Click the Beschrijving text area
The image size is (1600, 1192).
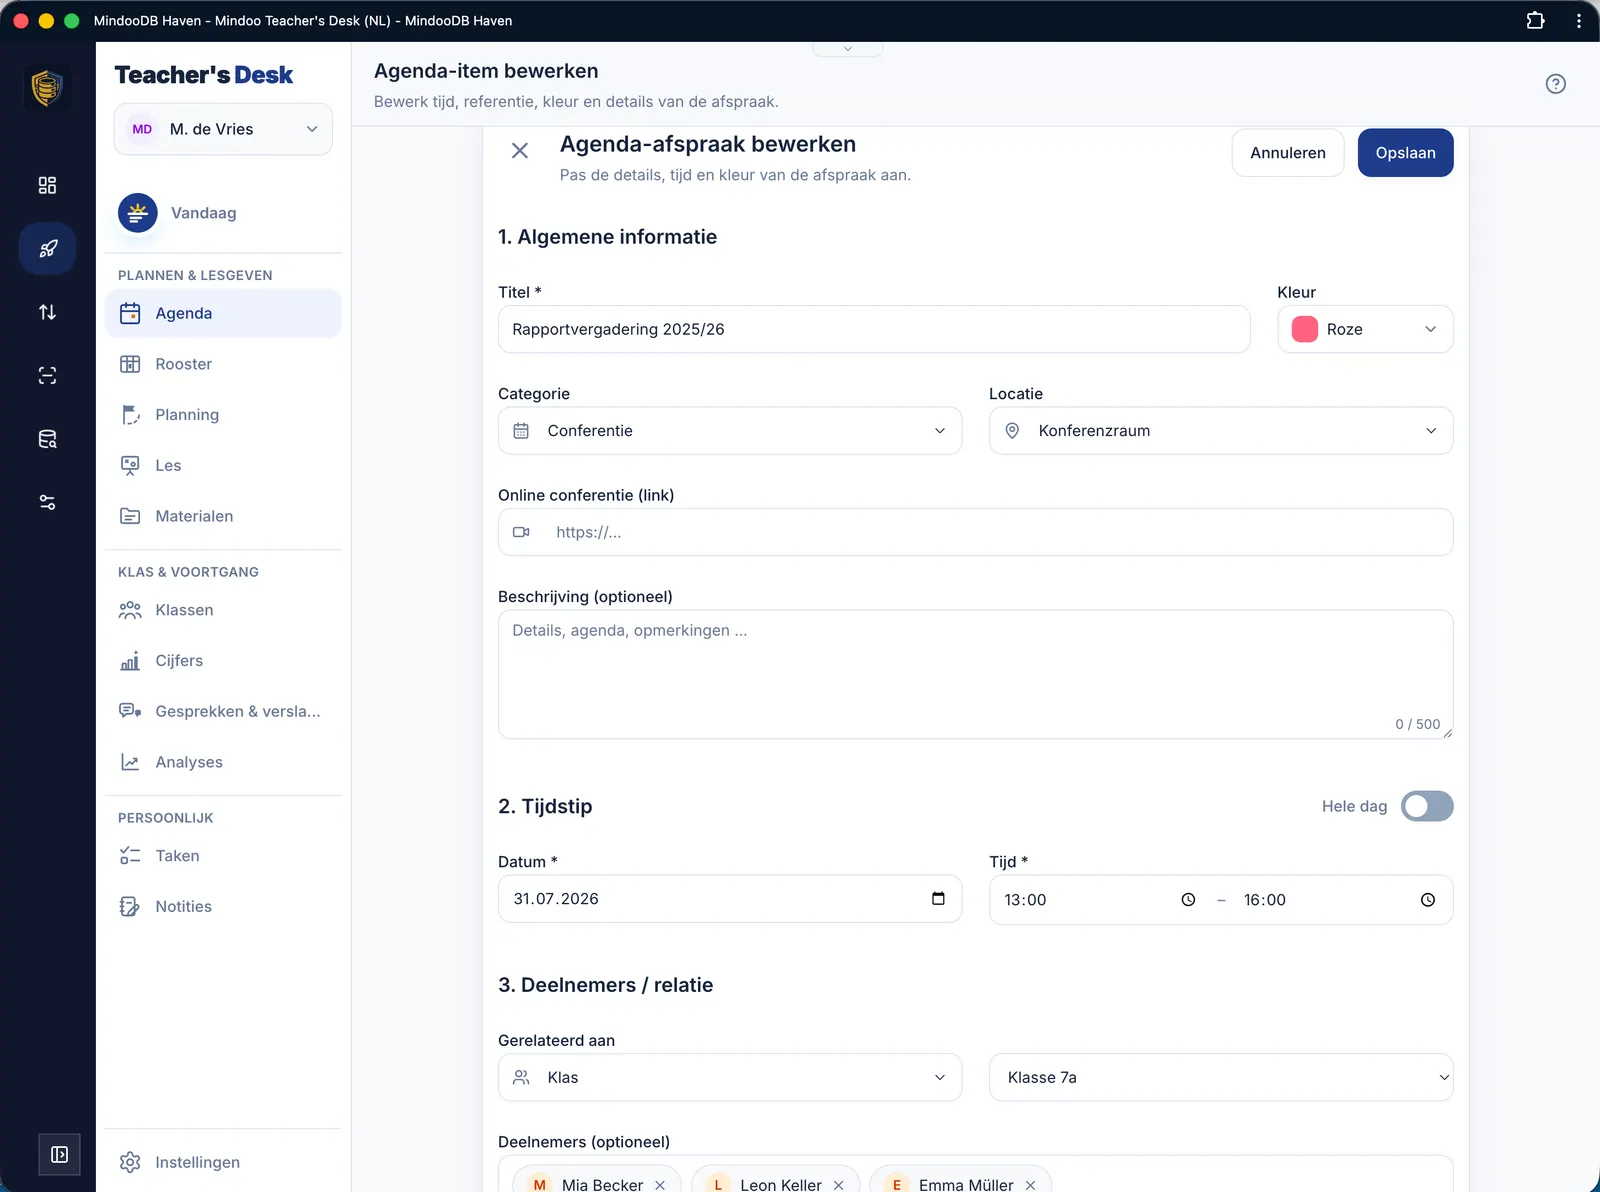pos(975,674)
